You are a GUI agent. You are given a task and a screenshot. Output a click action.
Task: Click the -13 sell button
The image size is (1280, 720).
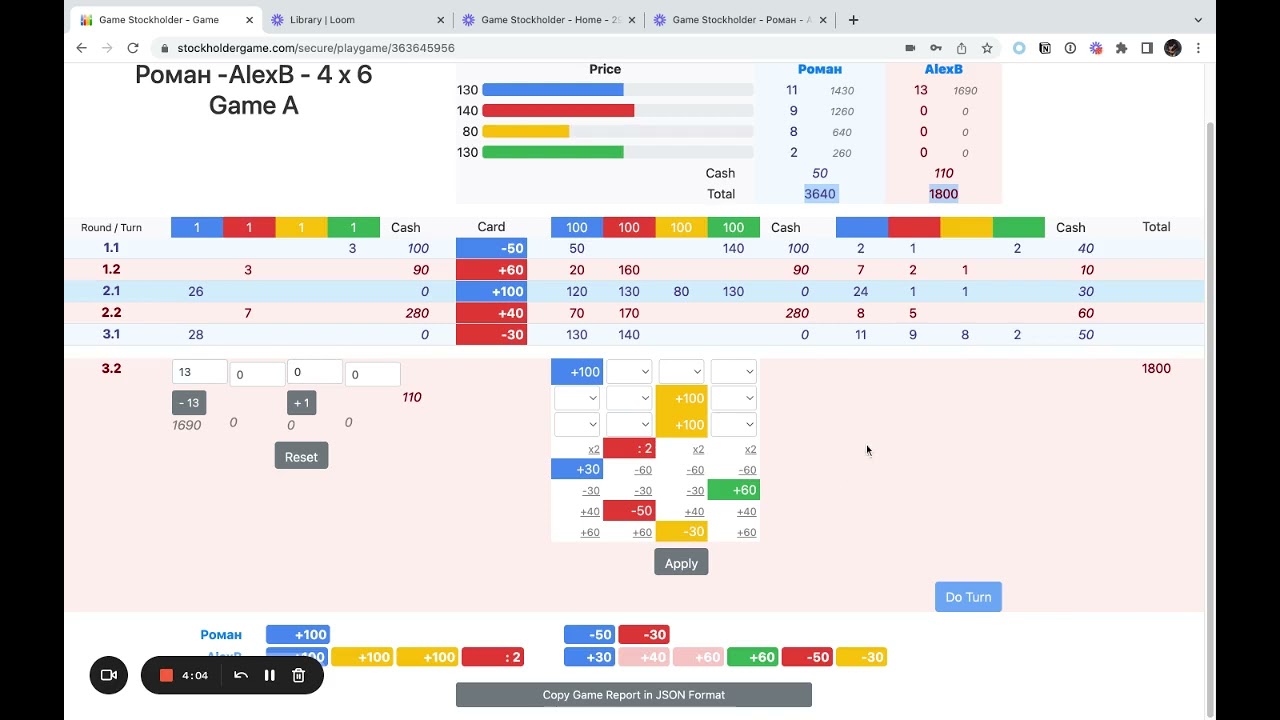(x=189, y=403)
